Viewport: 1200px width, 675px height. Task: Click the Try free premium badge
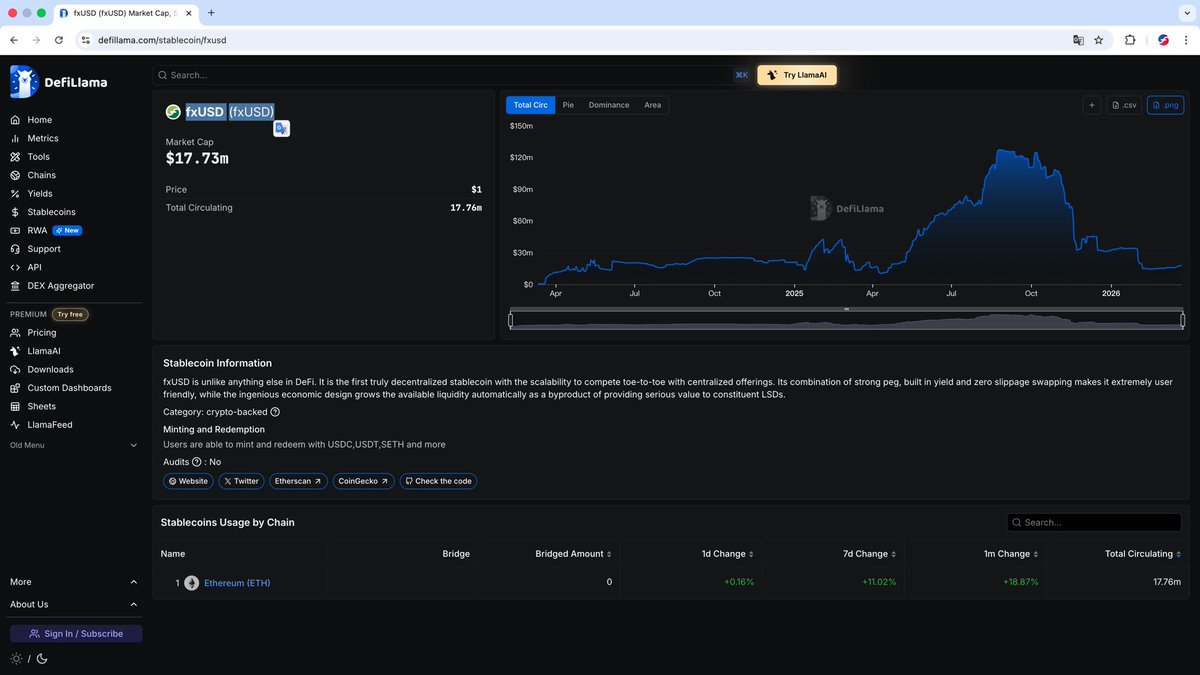coord(70,314)
